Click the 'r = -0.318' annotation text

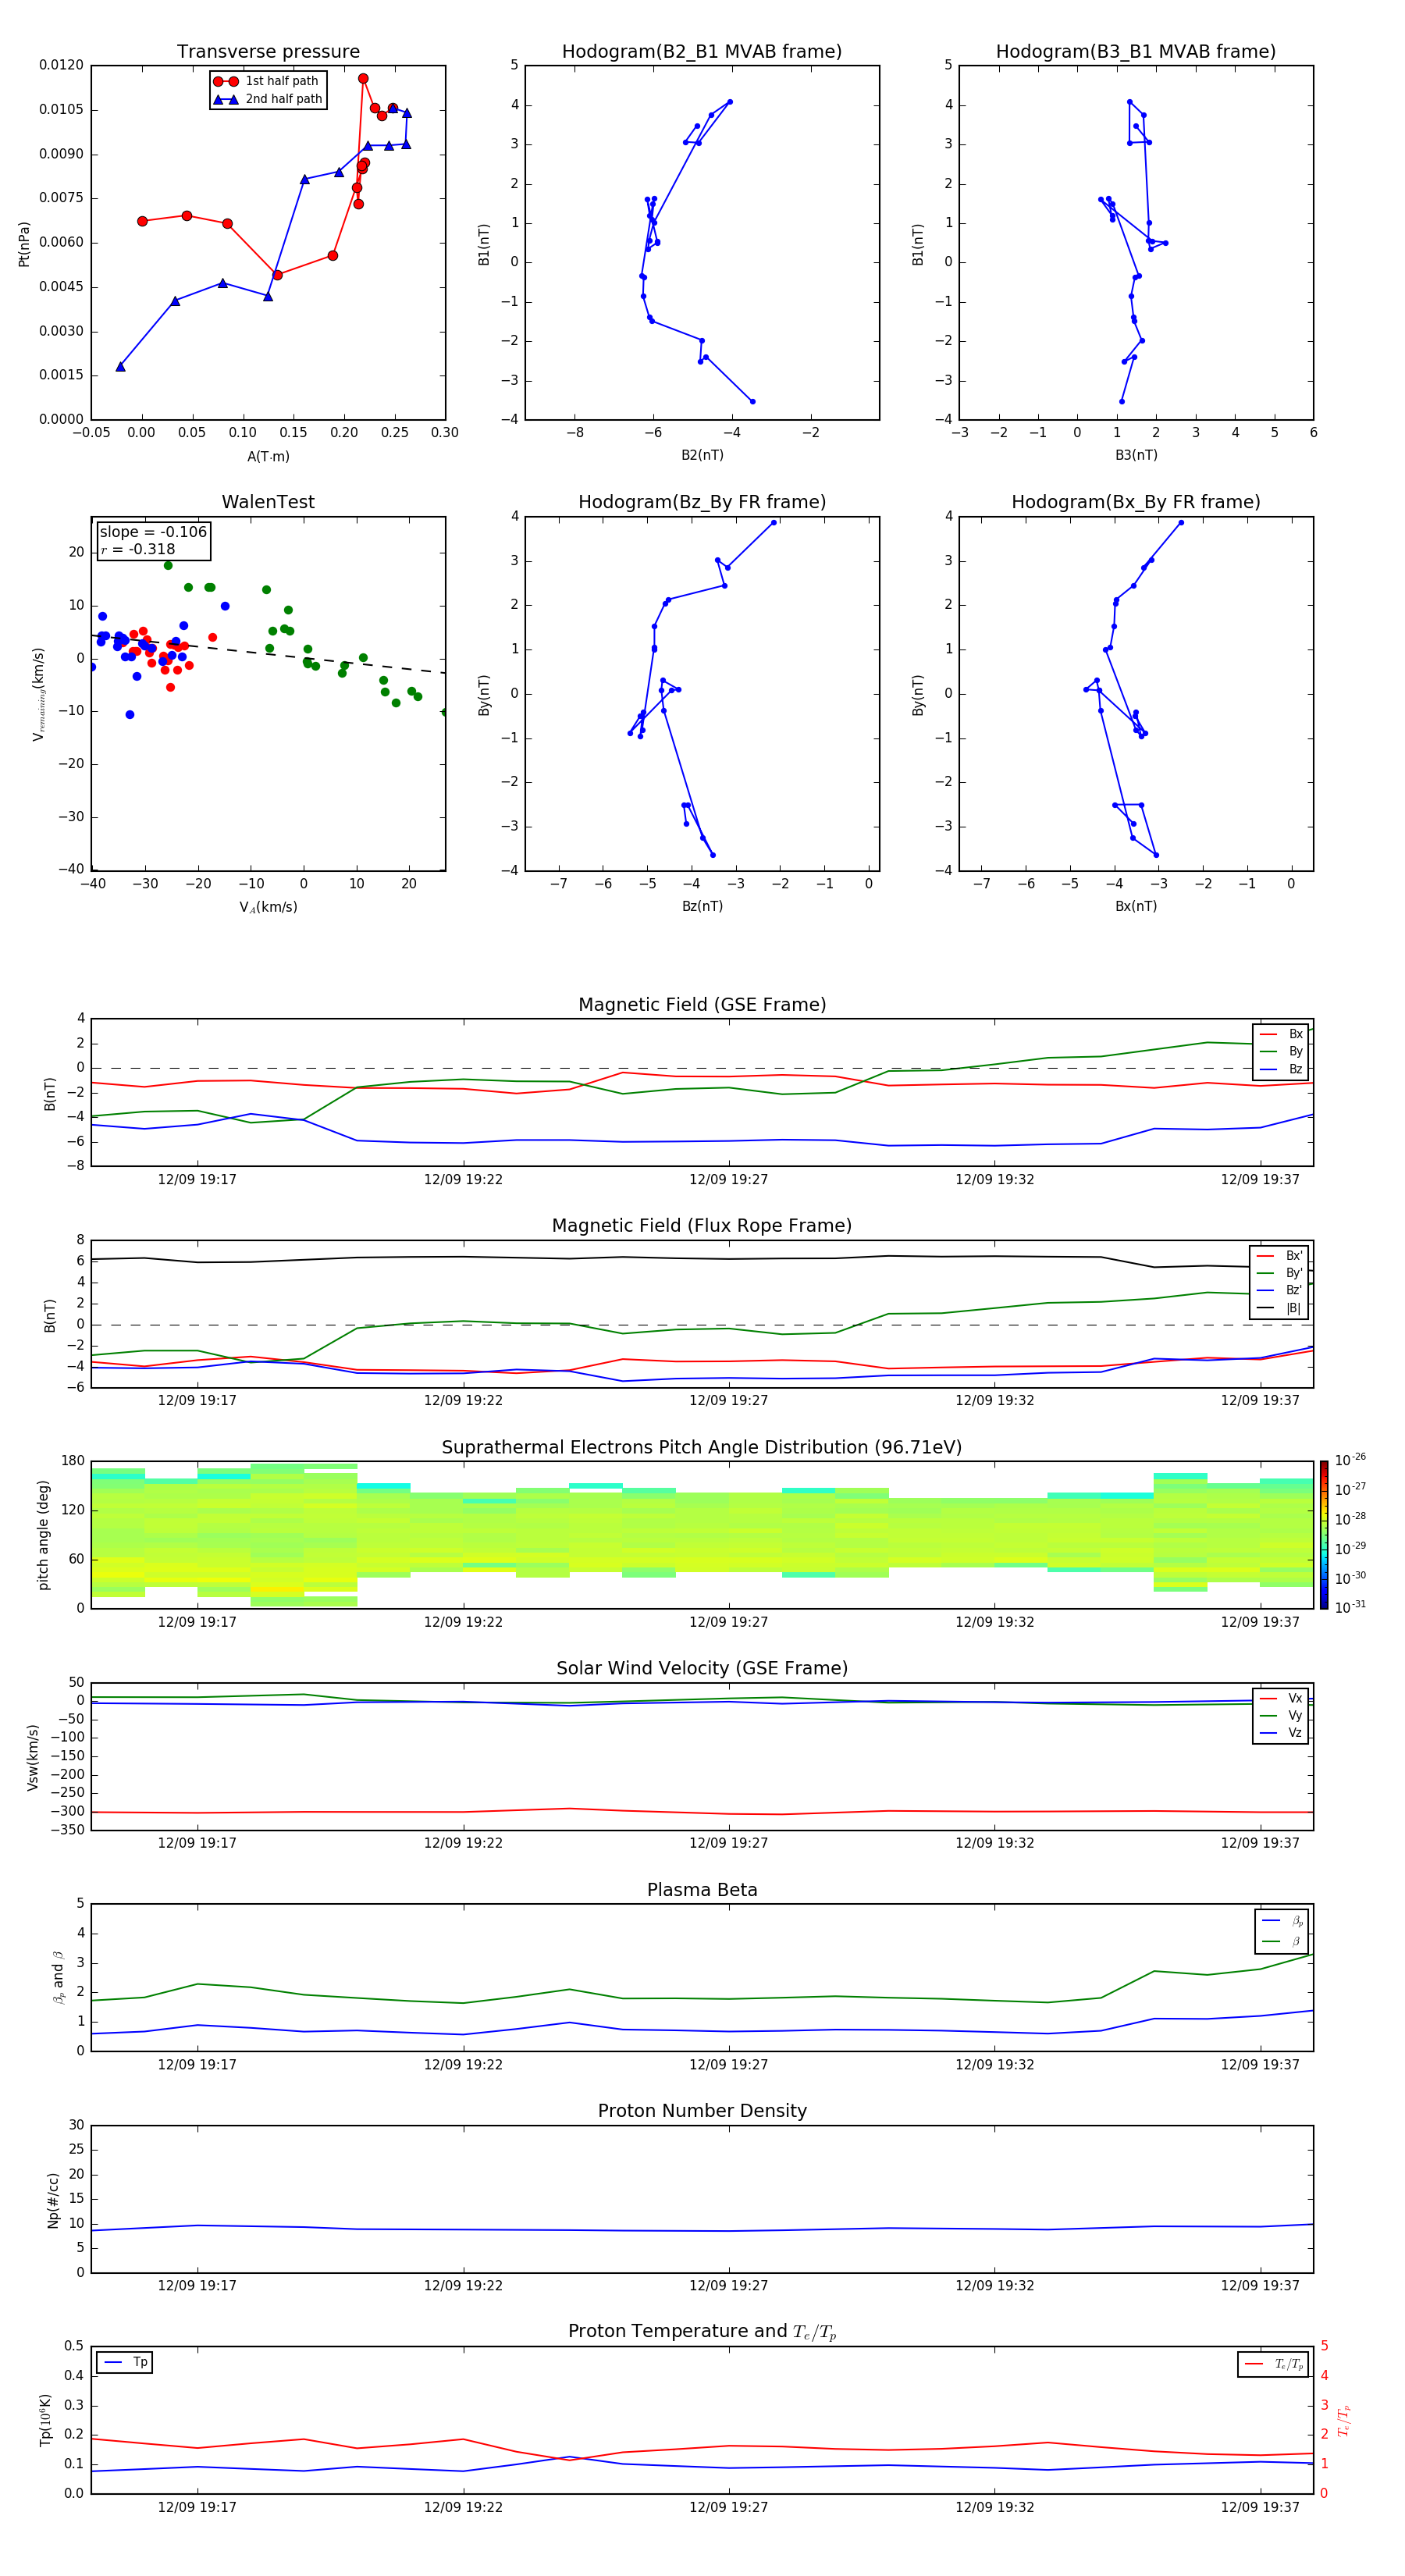pos(138,549)
